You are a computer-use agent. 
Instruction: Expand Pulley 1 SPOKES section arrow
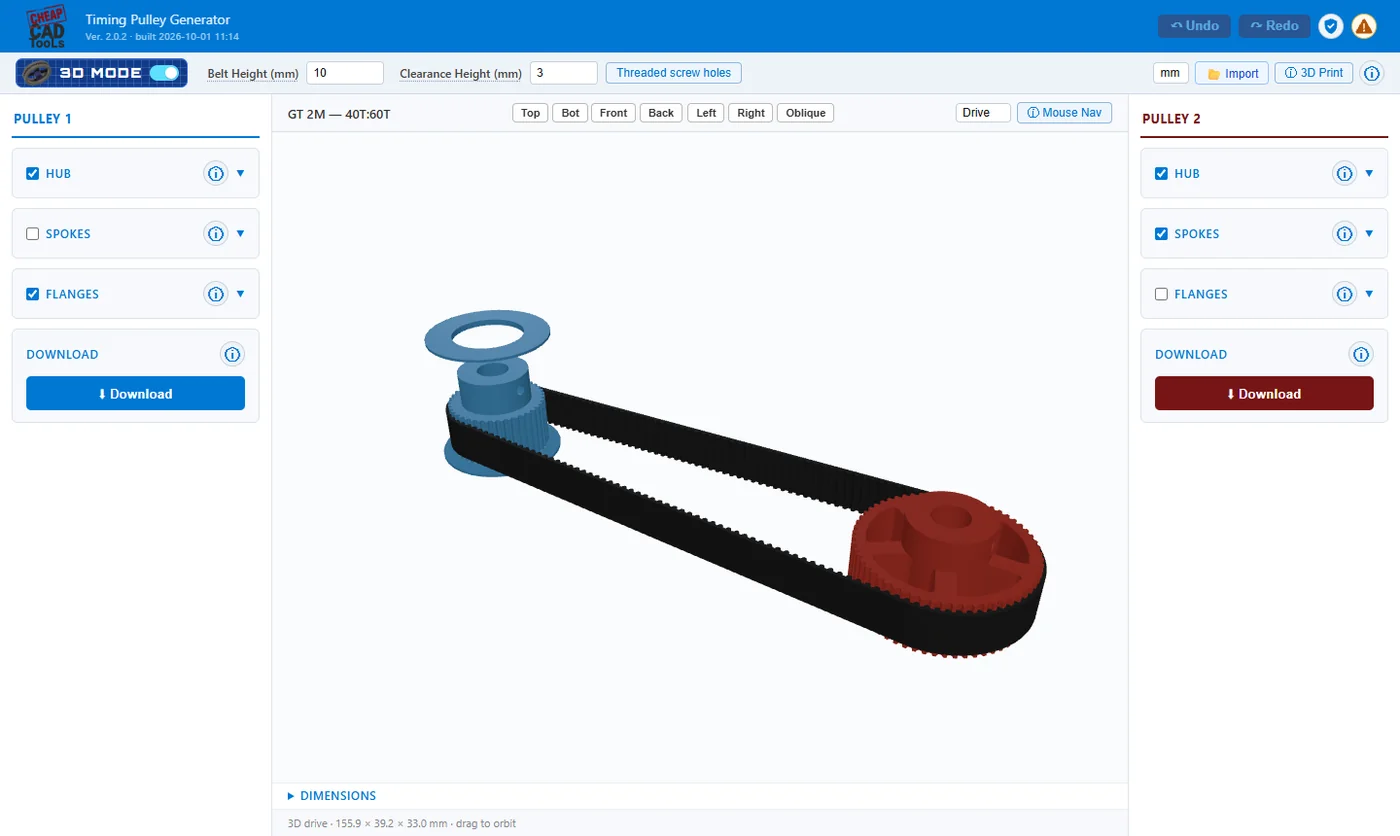[x=240, y=233]
